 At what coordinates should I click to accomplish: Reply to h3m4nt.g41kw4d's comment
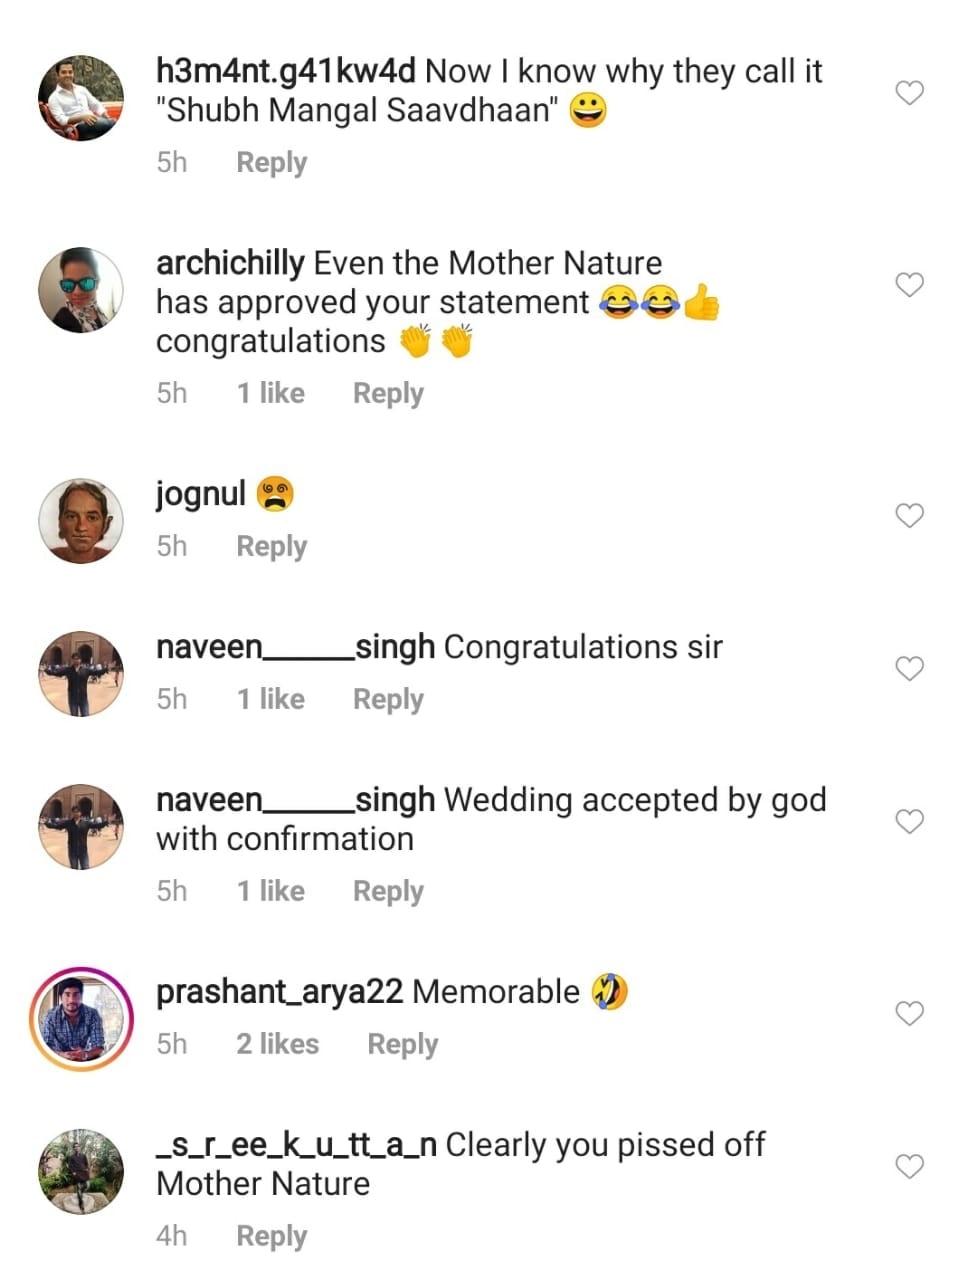coord(271,162)
